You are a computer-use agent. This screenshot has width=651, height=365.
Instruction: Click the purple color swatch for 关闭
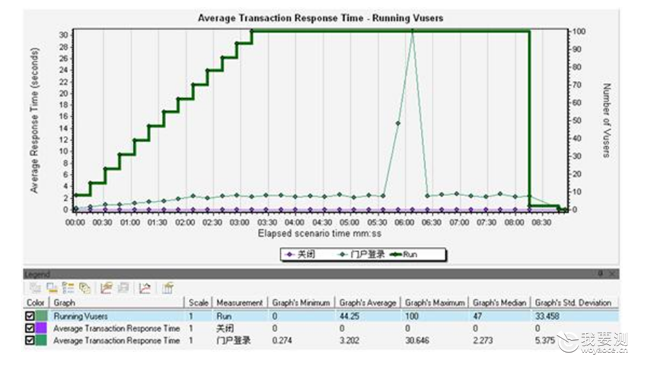coord(41,328)
